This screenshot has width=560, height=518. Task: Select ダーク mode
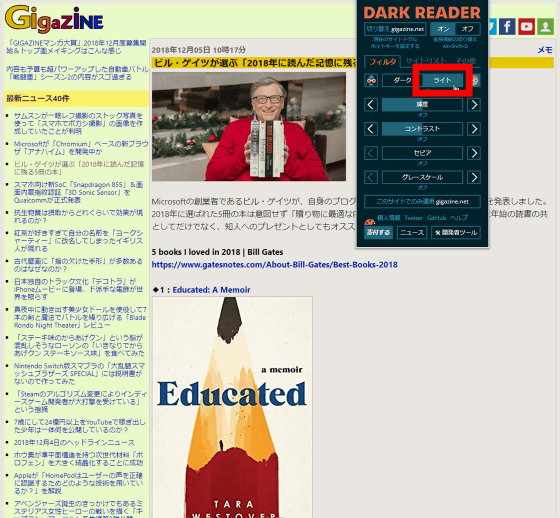pos(401,80)
